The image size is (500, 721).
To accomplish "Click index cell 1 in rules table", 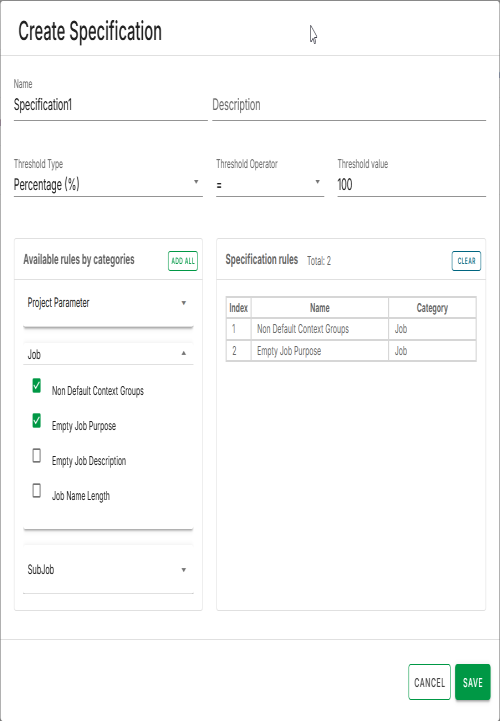I will [238, 329].
